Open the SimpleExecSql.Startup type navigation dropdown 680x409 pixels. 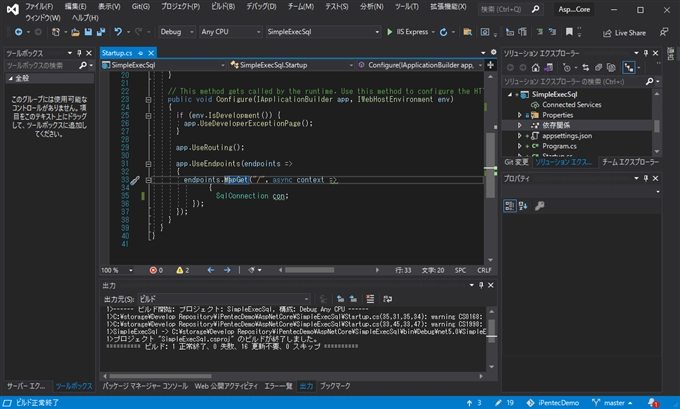click(292, 65)
